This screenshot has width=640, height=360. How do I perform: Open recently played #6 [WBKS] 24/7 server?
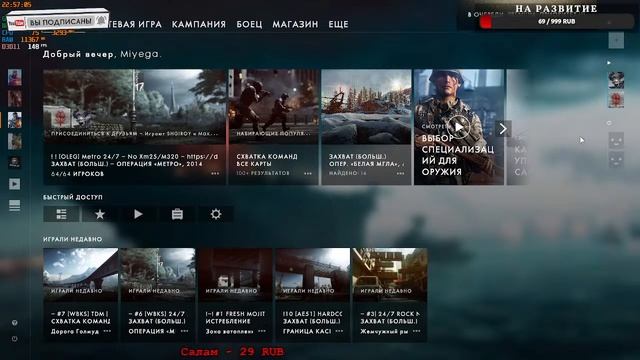click(158, 295)
